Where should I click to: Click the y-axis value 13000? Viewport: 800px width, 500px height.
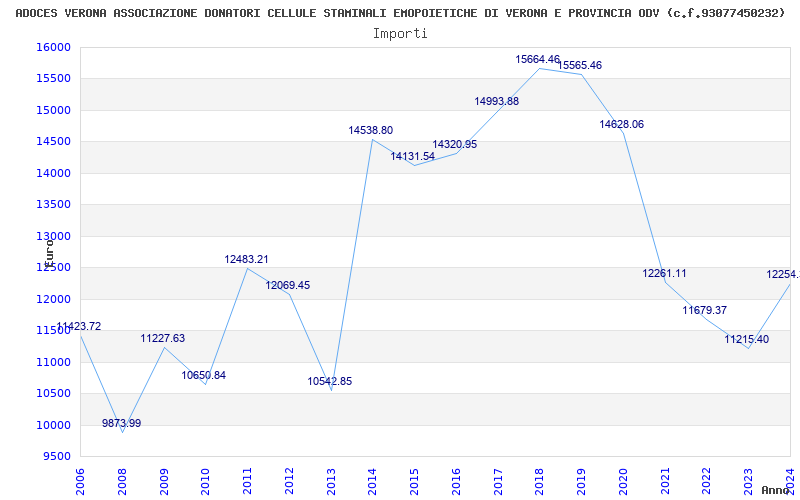[x=53, y=237]
